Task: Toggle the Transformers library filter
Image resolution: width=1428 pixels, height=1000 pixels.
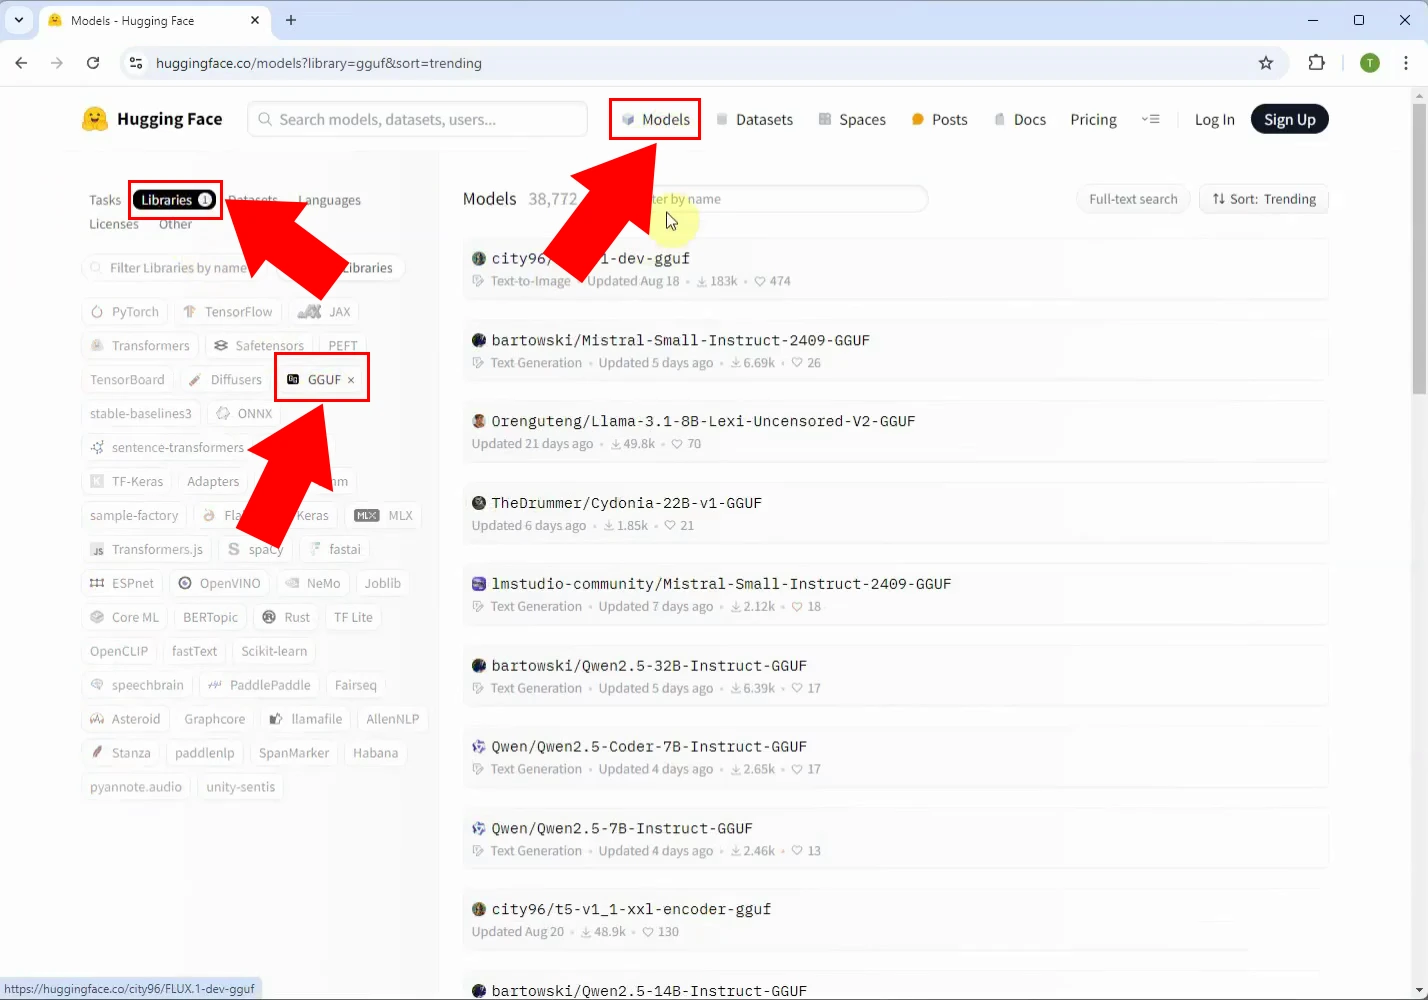Action: click(x=139, y=346)
